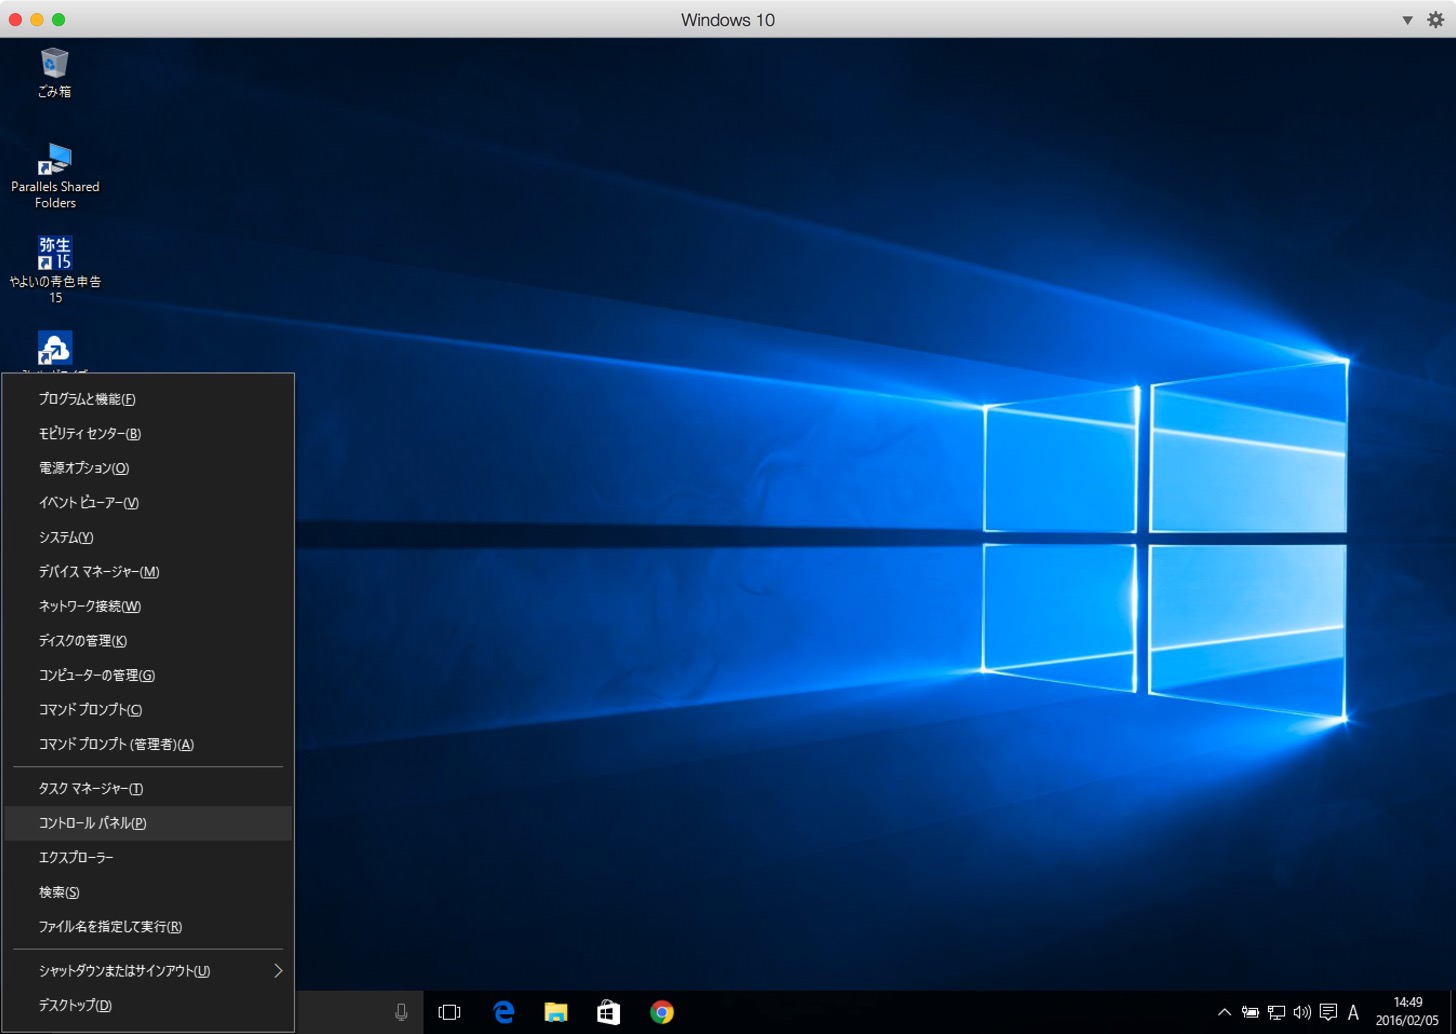Select the 弥生 15 desktop shortcut
This screenshot has height=1034, width=1456.
pos(55,269)
